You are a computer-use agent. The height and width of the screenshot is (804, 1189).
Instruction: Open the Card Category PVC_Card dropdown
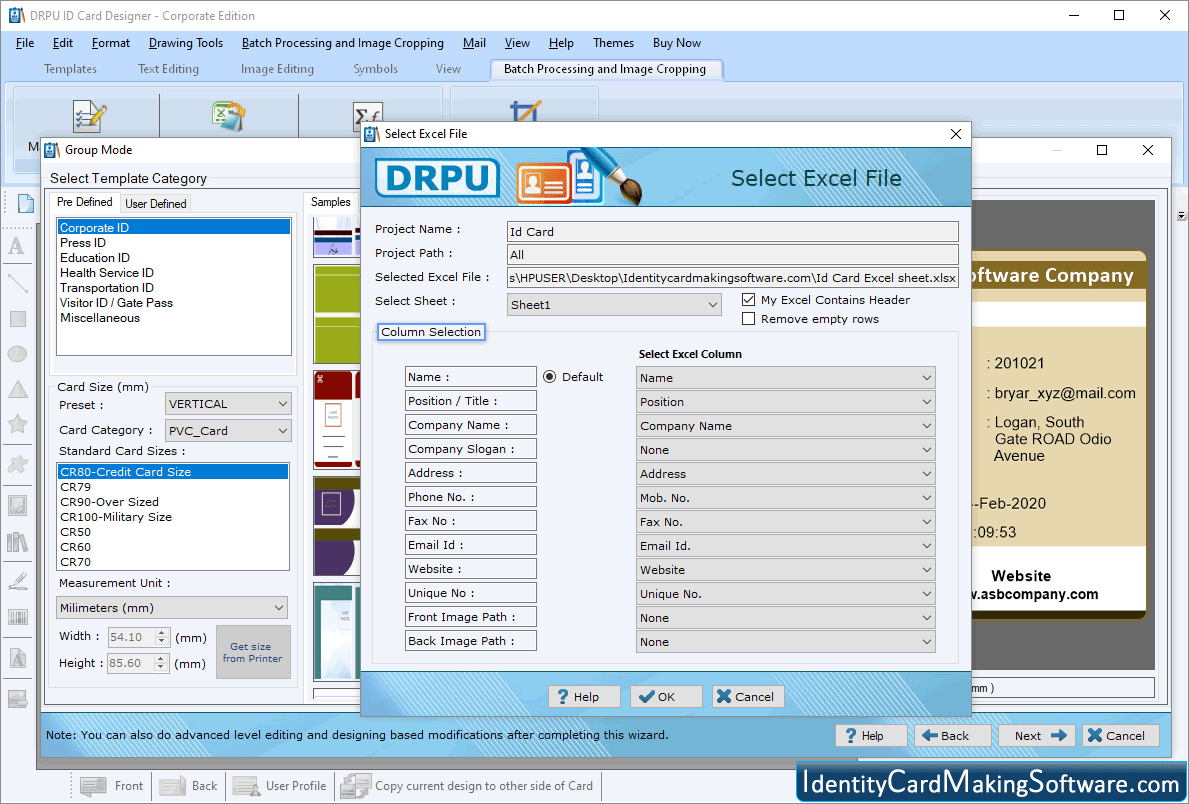point(228,431)
